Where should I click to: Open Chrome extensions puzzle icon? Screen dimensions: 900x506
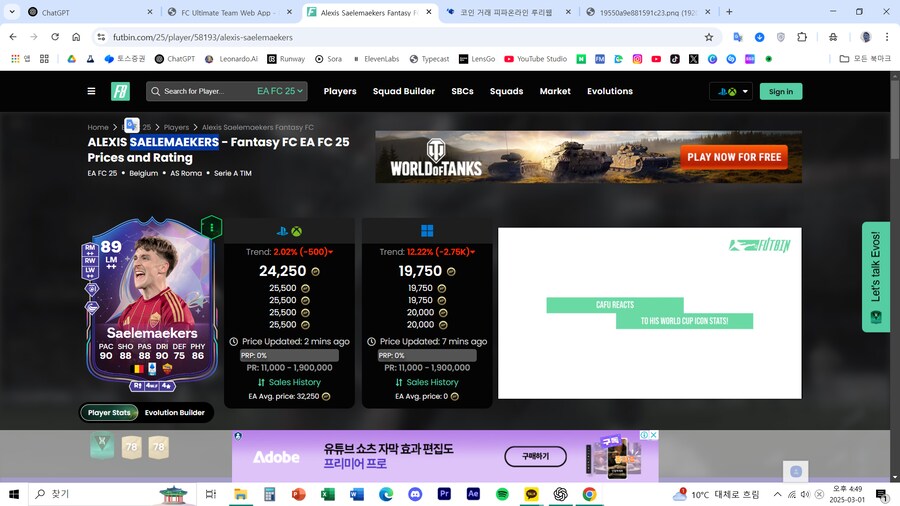pyautogui.click(x=802, y=37)
